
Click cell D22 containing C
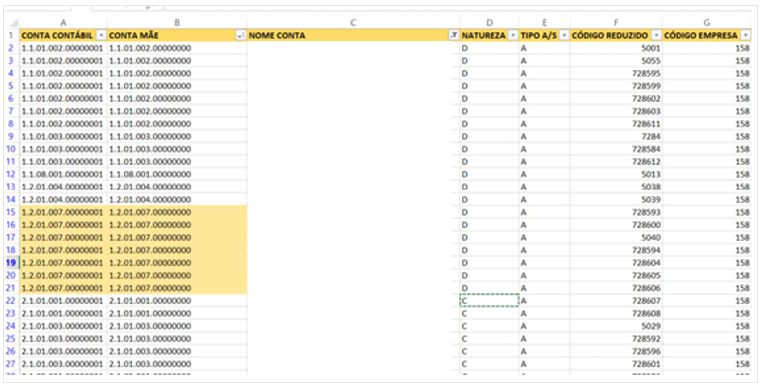pyautogui.click(x=490, y=301)
